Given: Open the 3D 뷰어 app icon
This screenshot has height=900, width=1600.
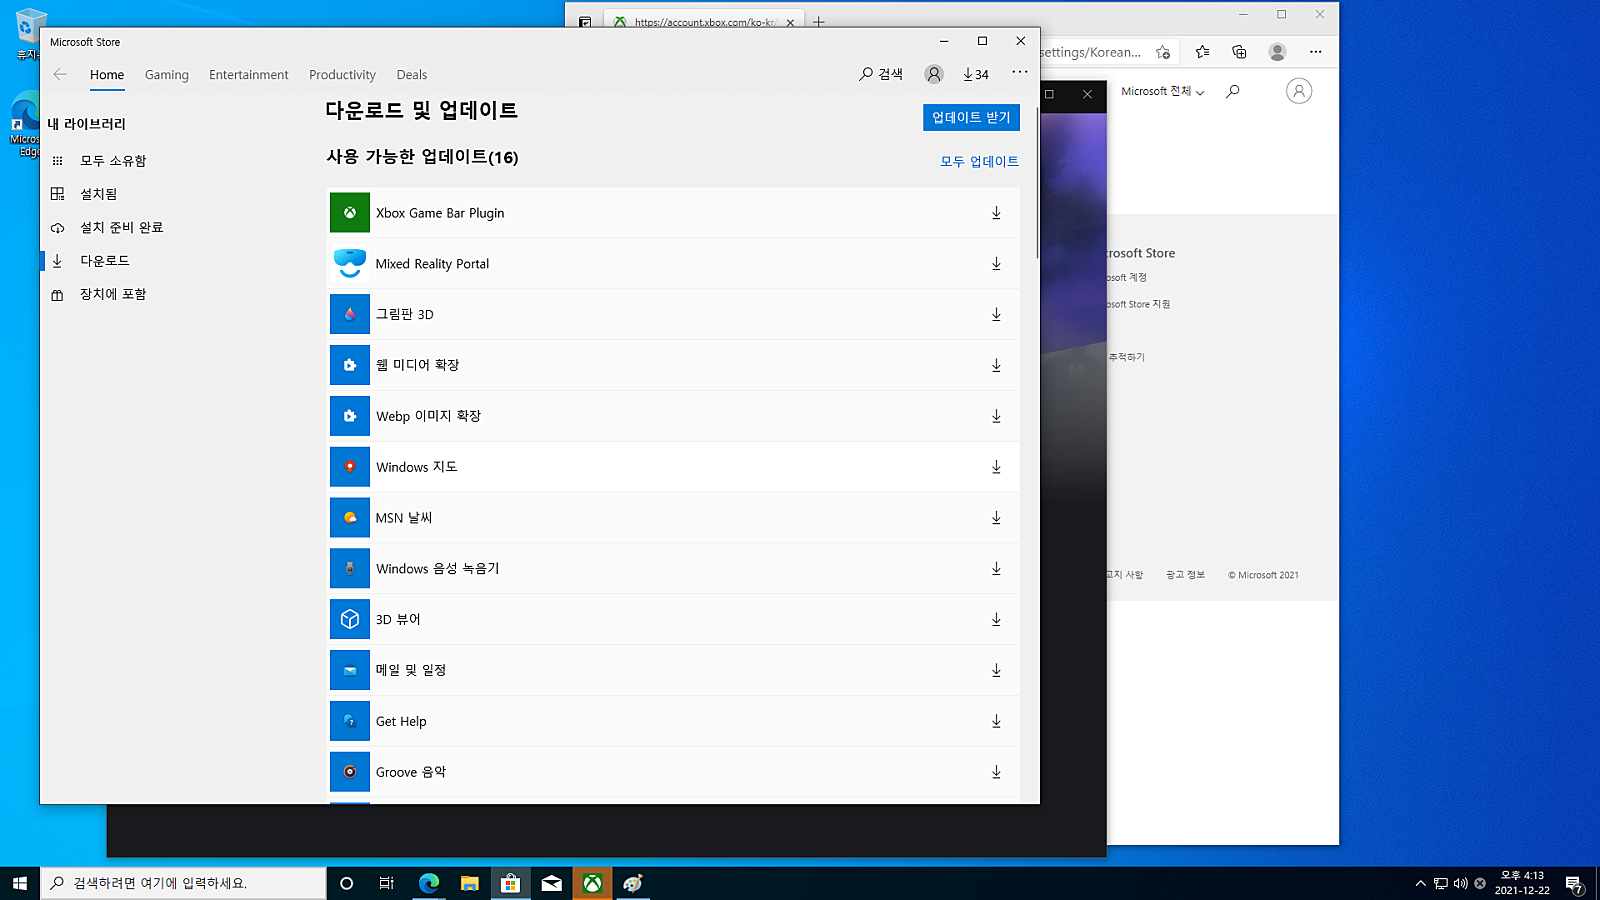Looking at the screenshot, I should pos(350,619).
